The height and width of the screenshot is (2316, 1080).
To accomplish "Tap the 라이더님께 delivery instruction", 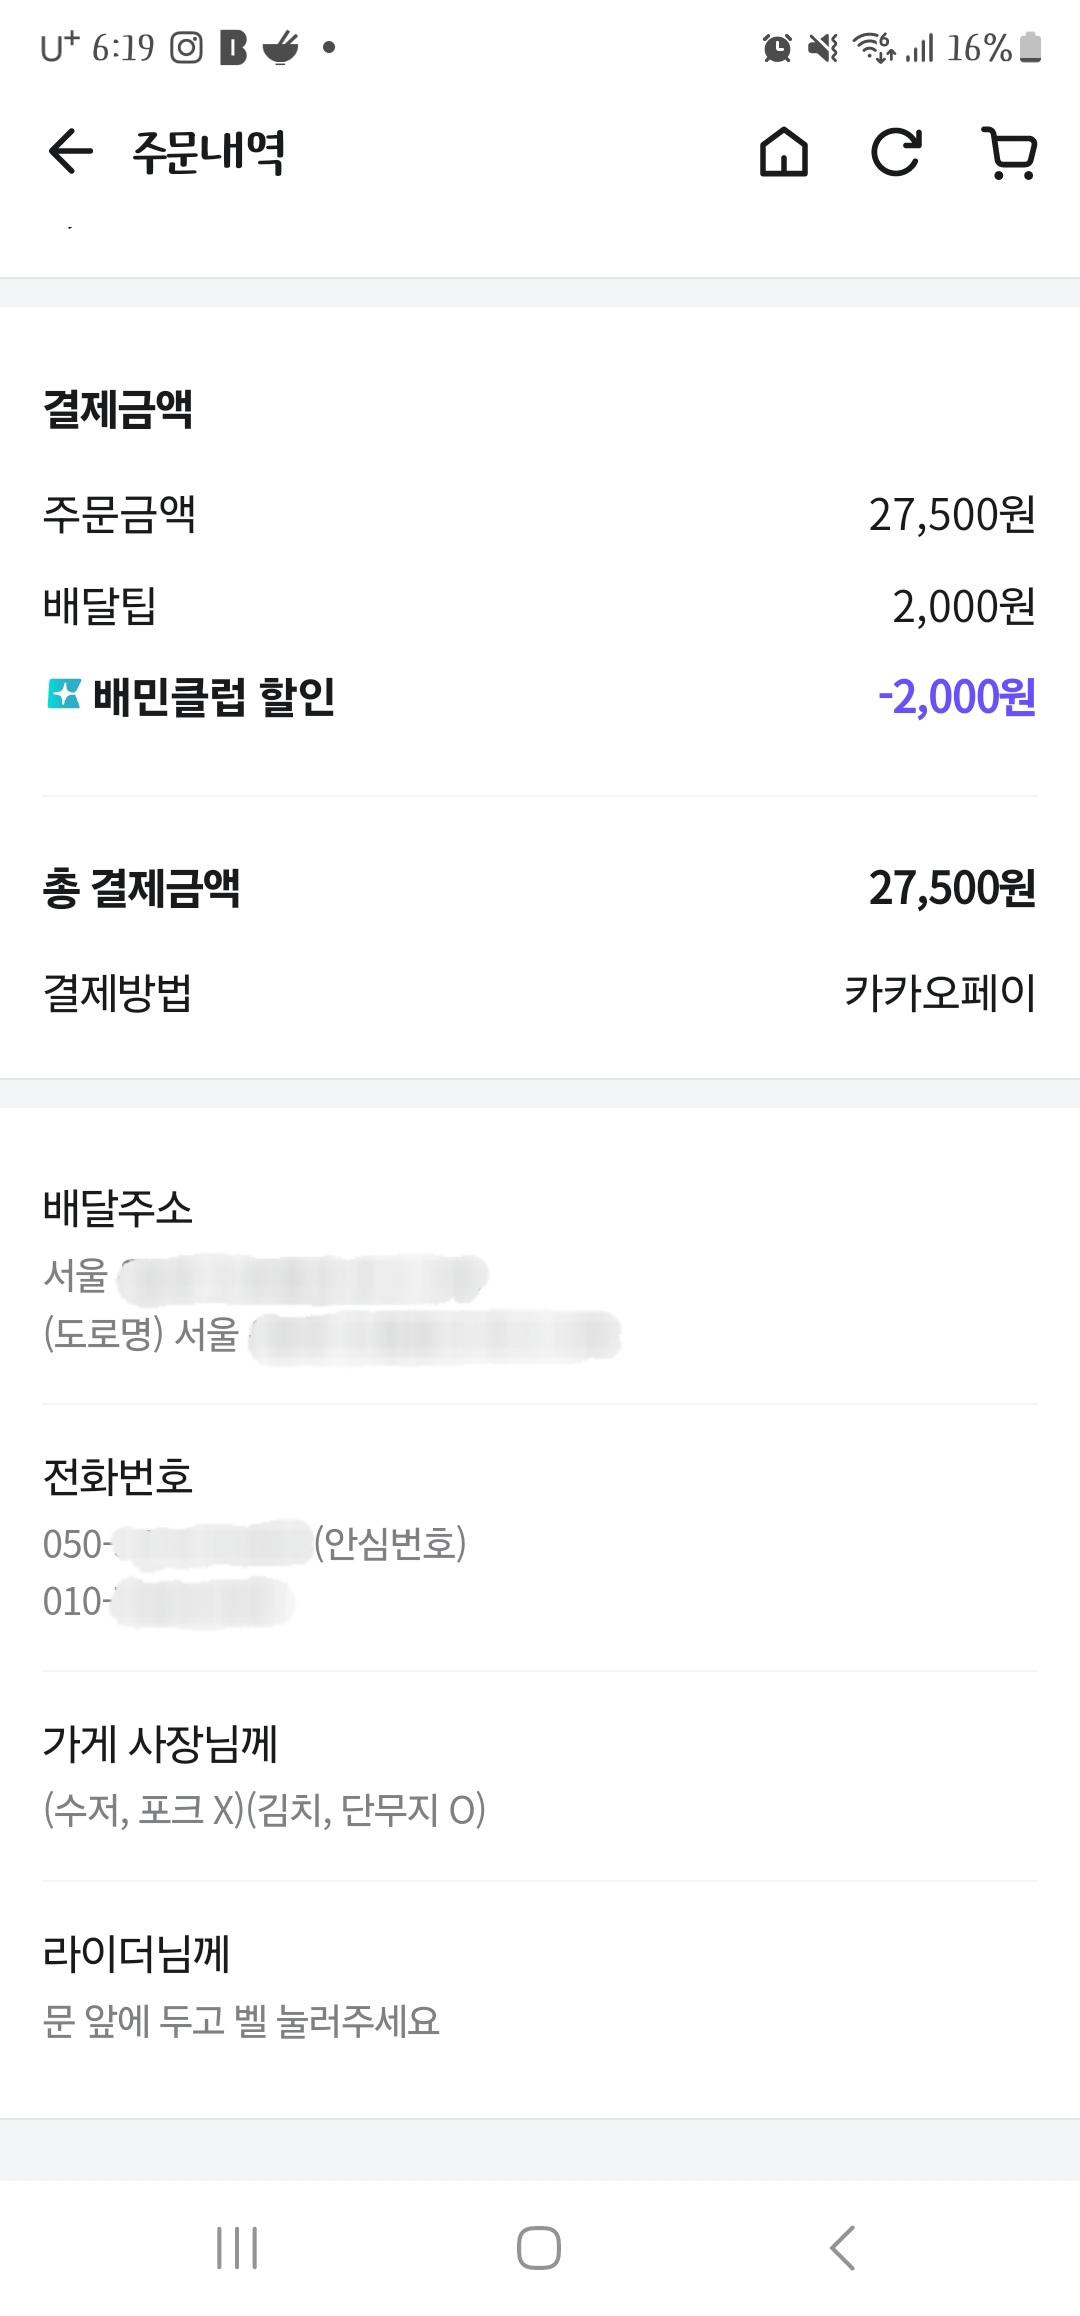I will pyautogui.click(x=241, y=2021).
